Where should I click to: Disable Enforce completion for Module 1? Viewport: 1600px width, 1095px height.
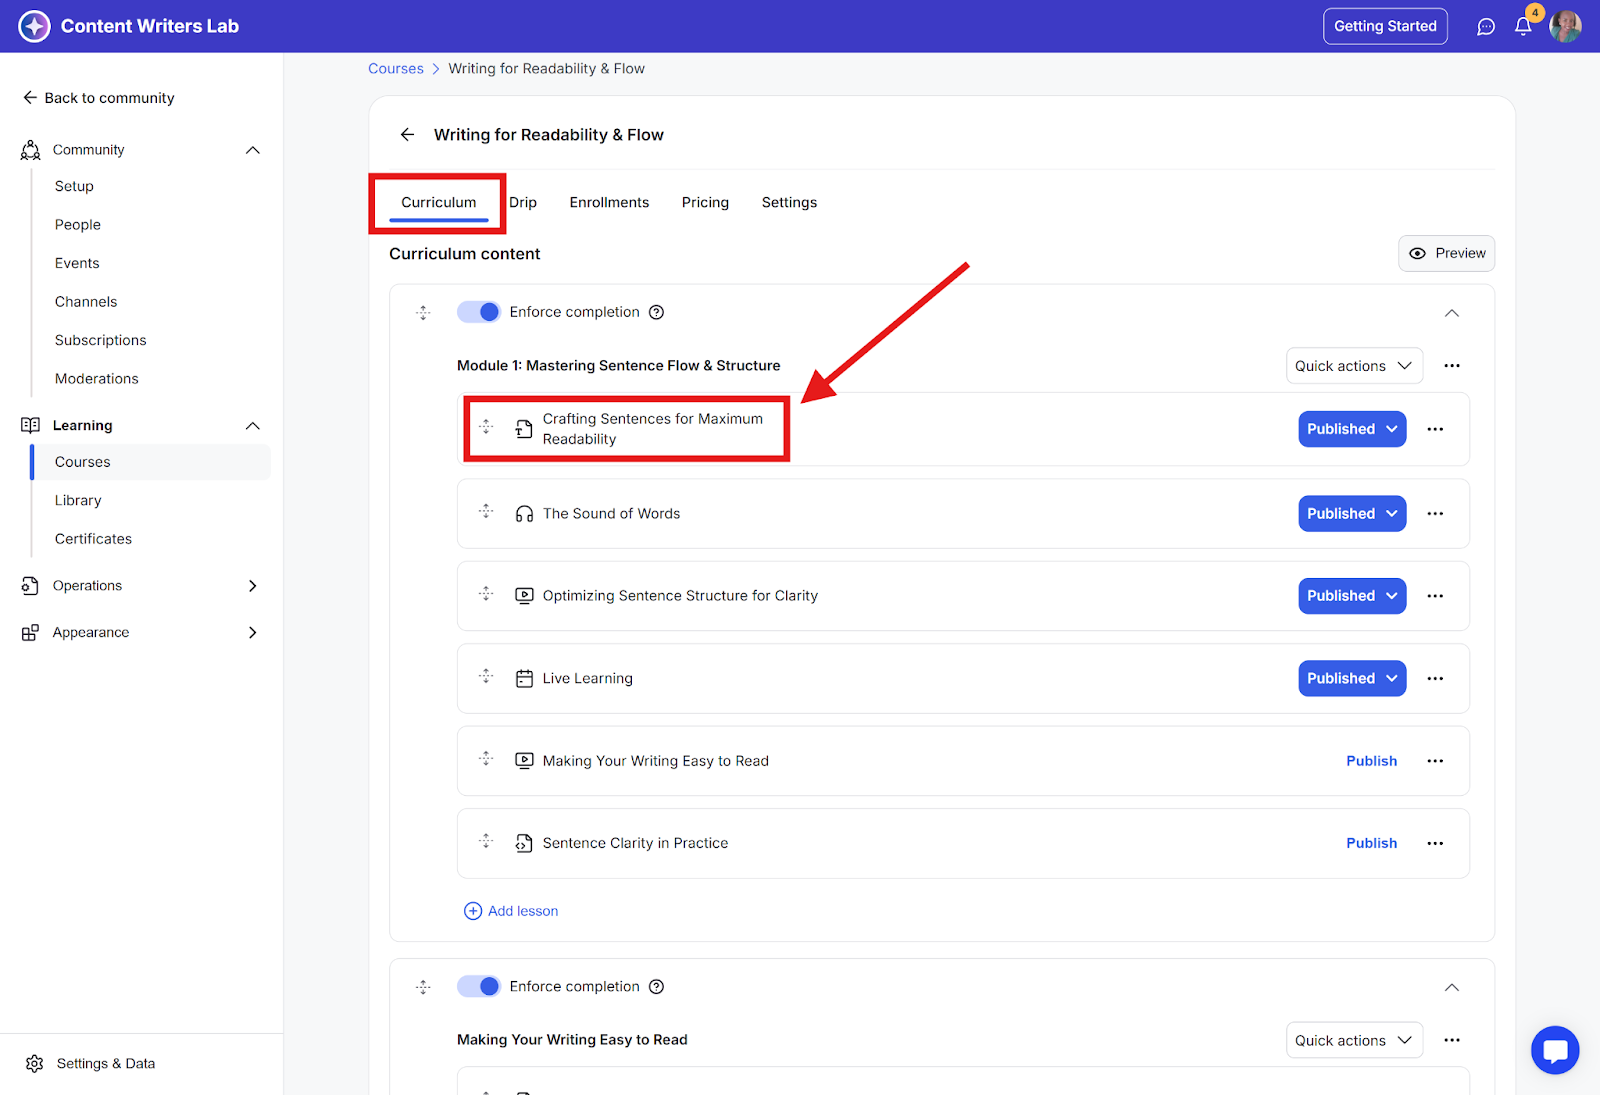tap(479, 312)
